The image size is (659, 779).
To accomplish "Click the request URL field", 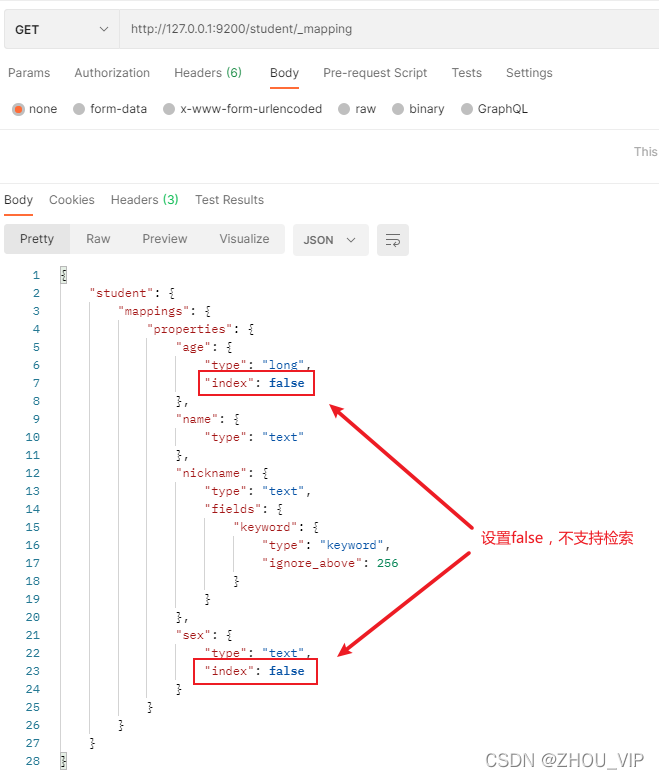I will pos(389,29).
